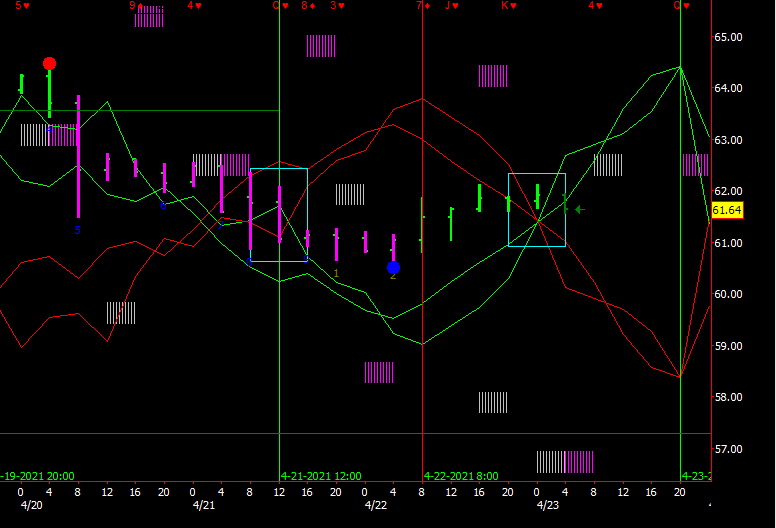
Task: Click the 4/21 date axis label
Action: 204,505
